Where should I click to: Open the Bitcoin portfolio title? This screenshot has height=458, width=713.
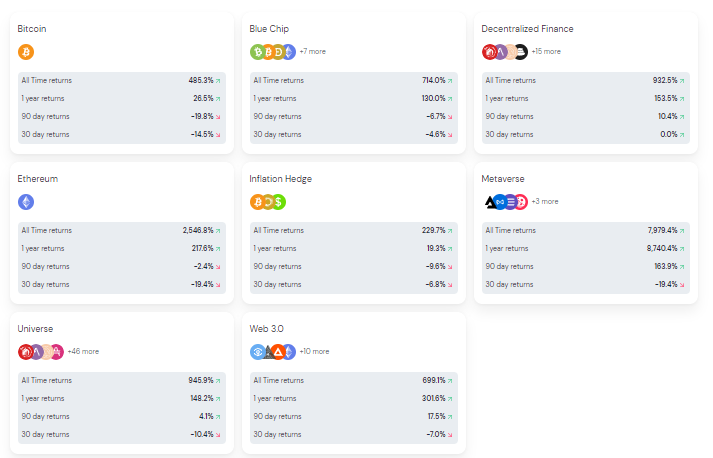(32, 29)
